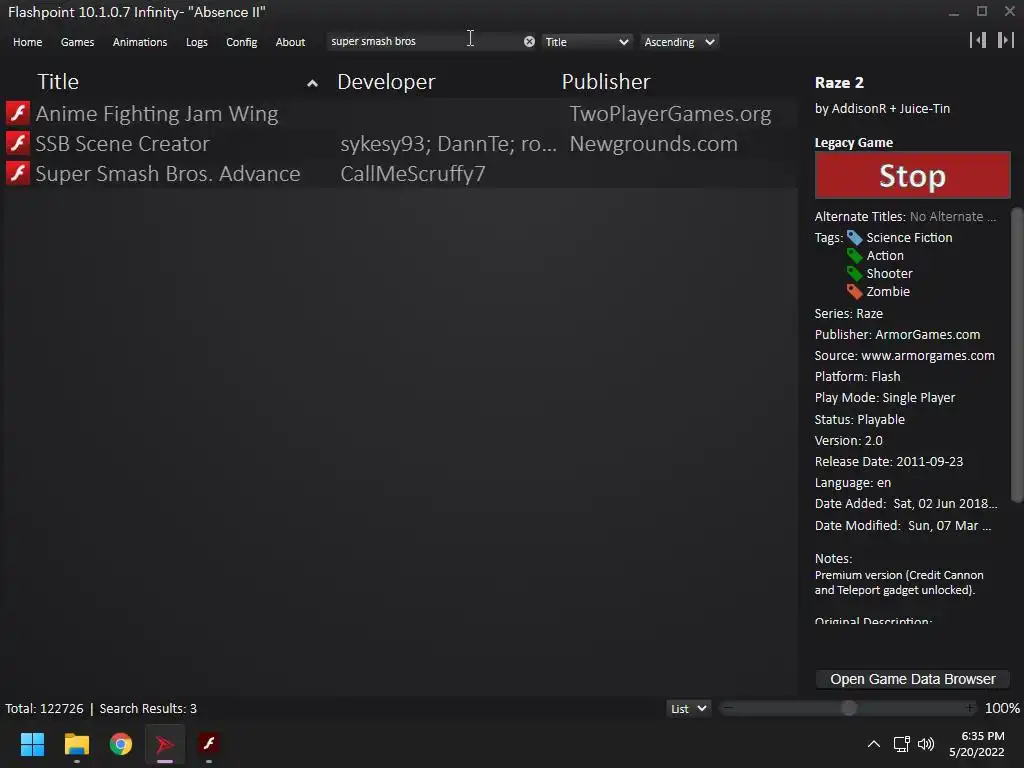Image resolution: width=1024 pixels, height=768 pixels.
Task: Click the Shooter tag text
Action: (889, 274)
